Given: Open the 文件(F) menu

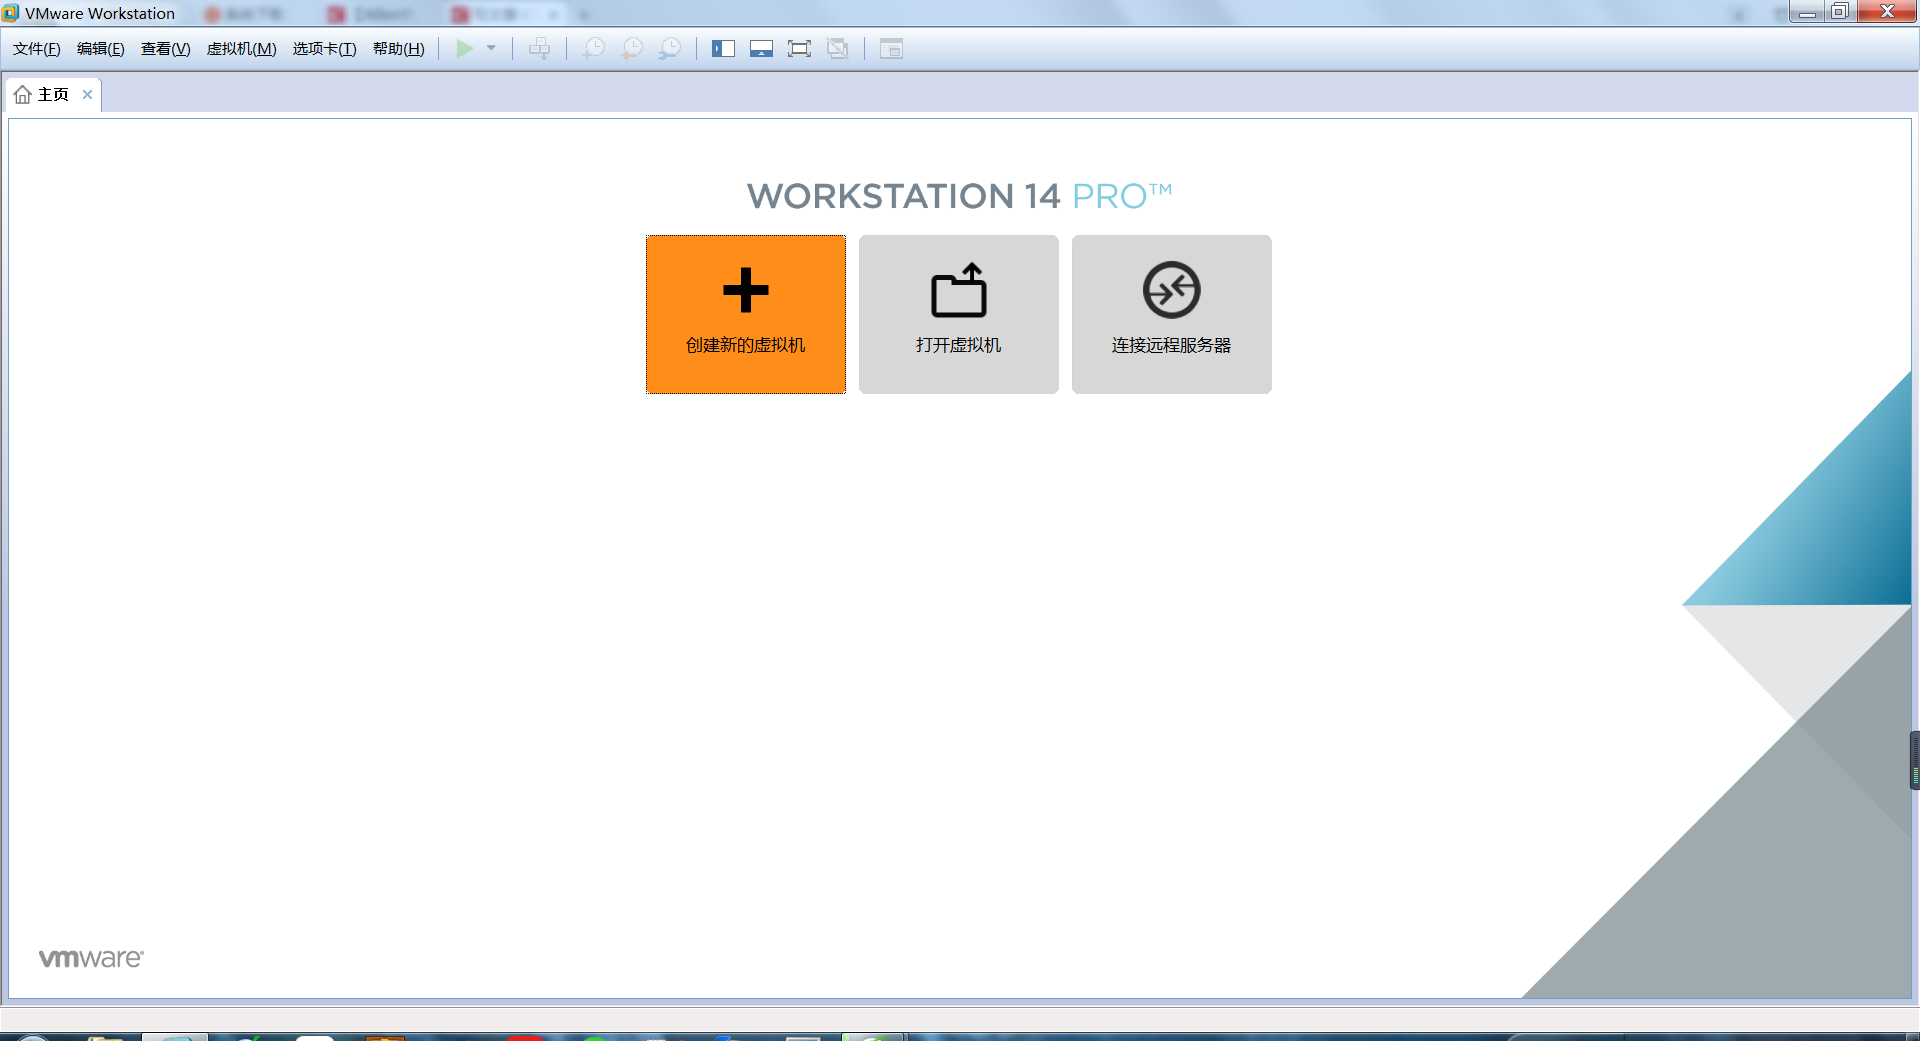Looking at the screenshot, I should point(37,49).
